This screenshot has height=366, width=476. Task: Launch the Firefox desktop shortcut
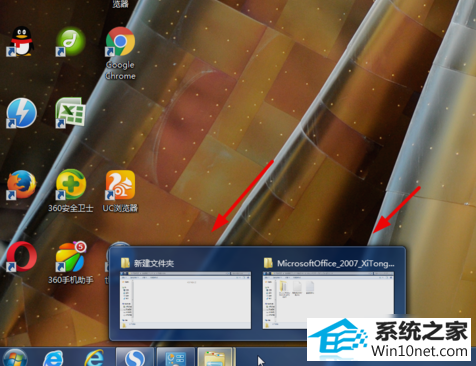pos(21,185)
